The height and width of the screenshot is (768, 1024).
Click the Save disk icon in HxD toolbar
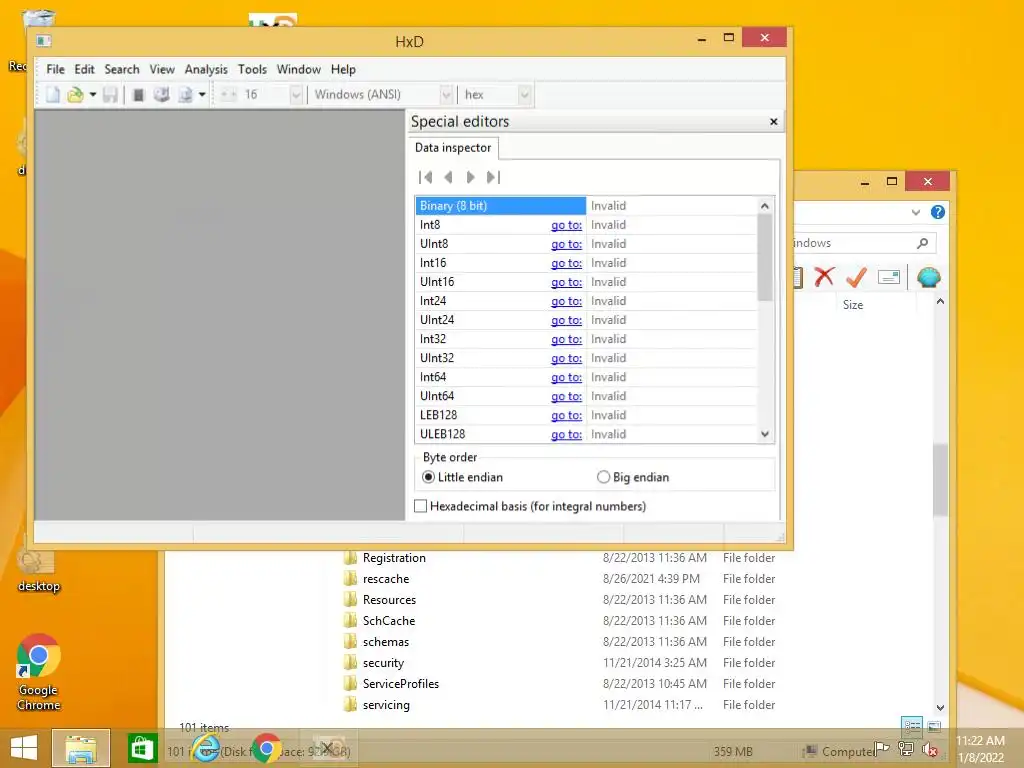[x=110, y=95]
